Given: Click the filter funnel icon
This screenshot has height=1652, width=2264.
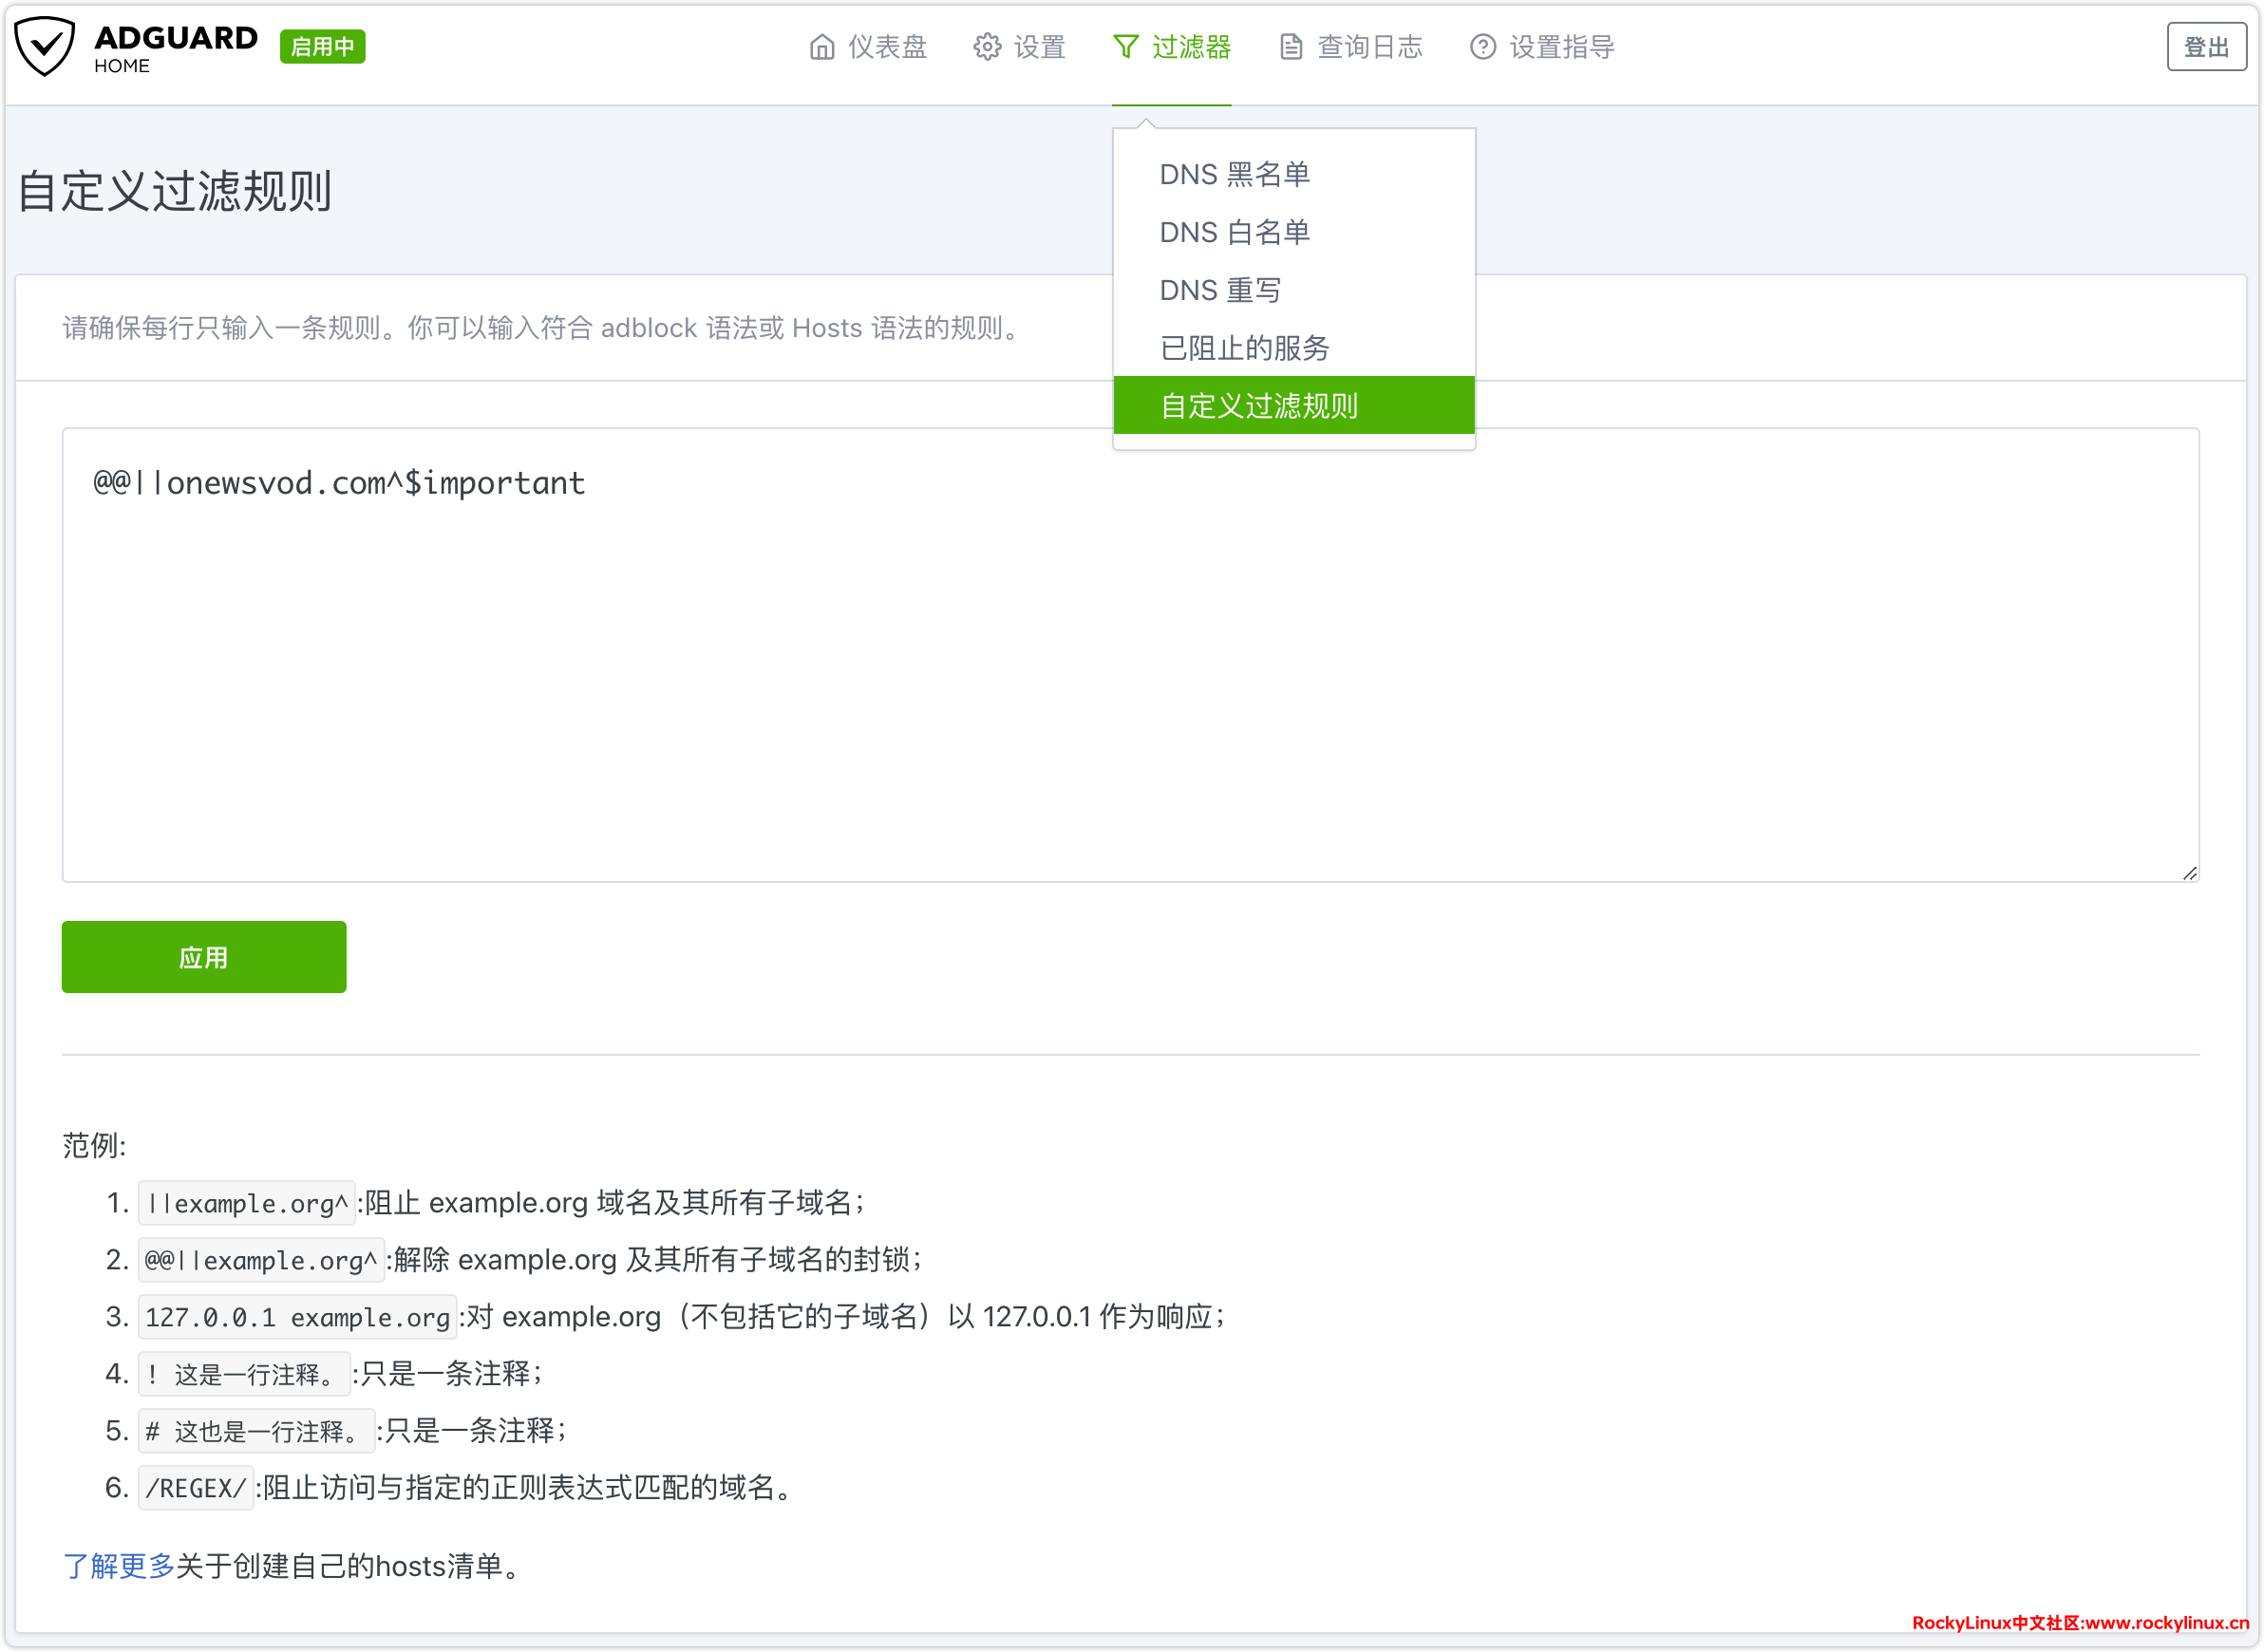Looking at the screenshot, I should (1125, 47).
